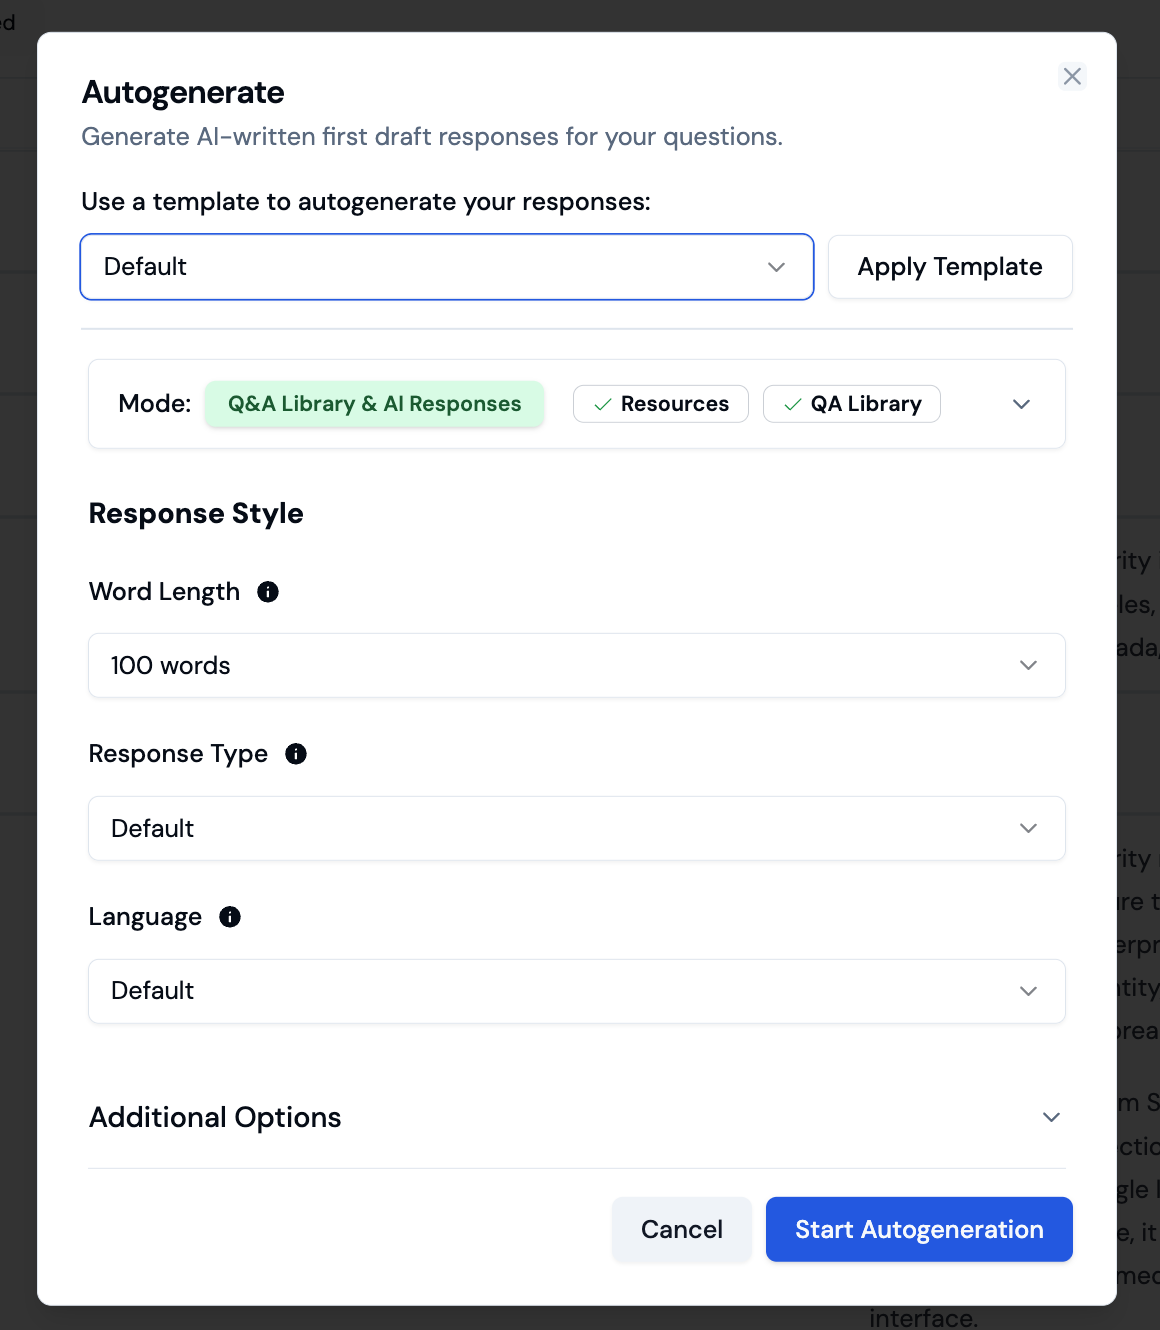Viewport: 1160px width, 1330px height.
Task: Click the Word Length dropdown chevron
Action: coord(1028,665)
